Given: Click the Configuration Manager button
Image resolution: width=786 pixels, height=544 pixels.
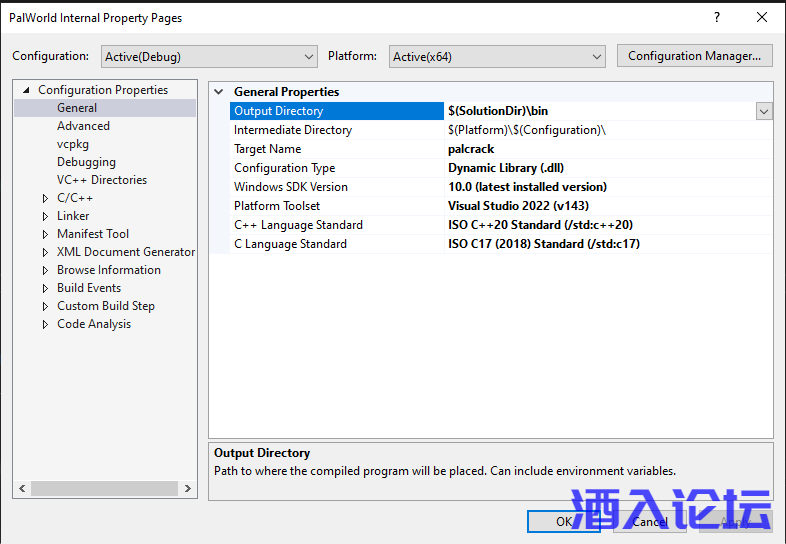Looking at the screenshot, I should pos(694,56).
